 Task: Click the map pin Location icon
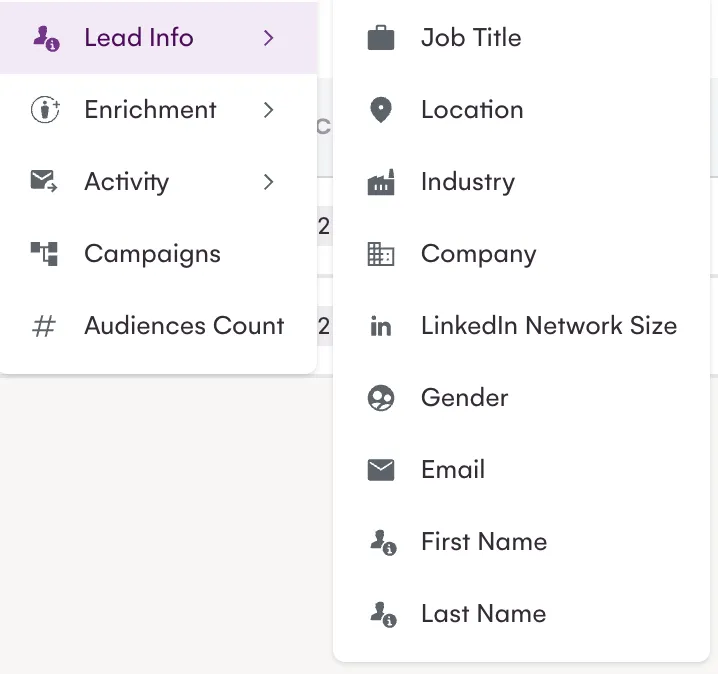pos(381,110)
